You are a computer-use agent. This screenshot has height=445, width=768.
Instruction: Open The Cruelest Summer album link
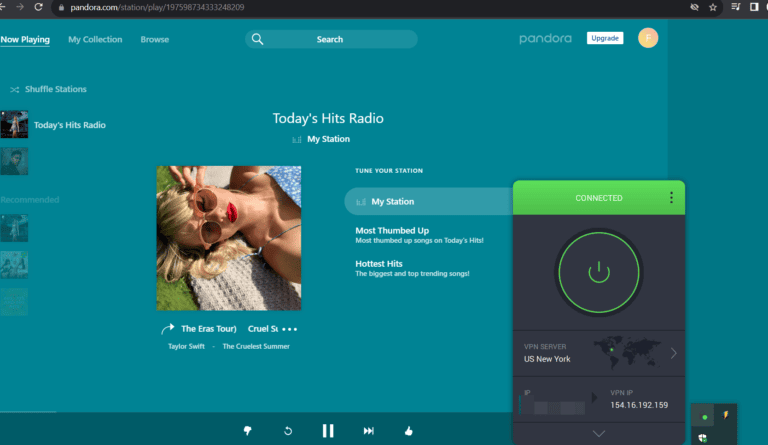pyautogui.click(x=256, y=347)
